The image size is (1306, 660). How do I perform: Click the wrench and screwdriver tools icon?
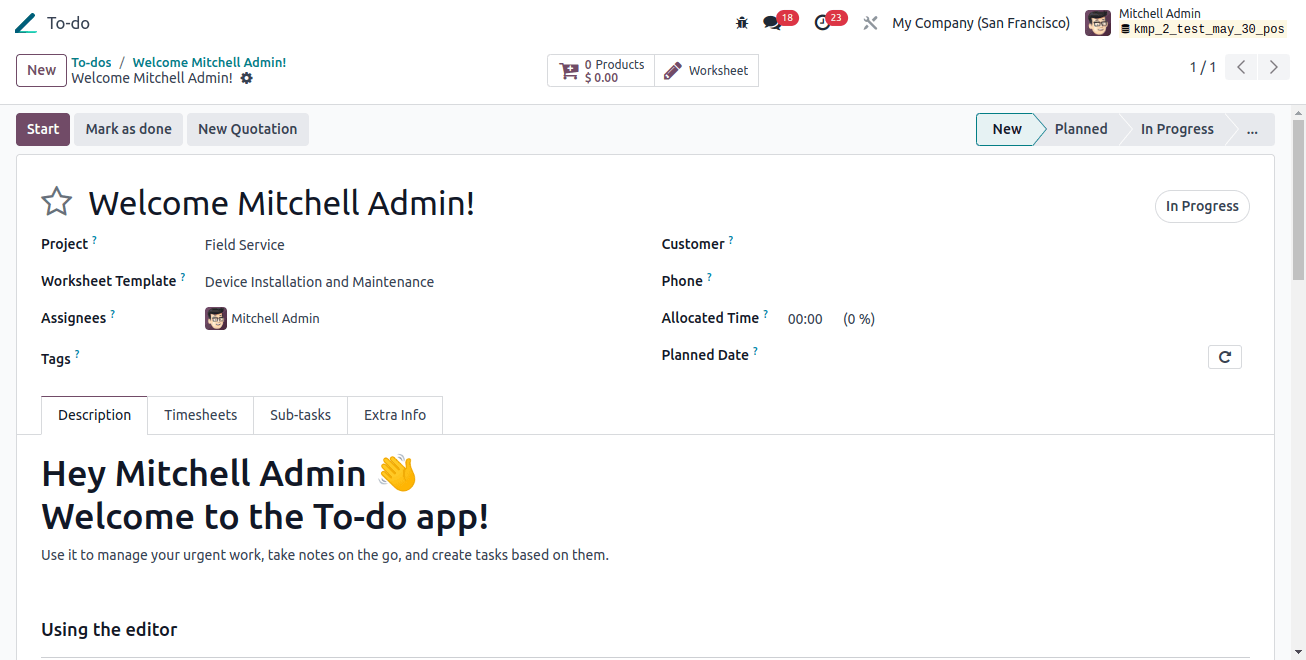coord(870,23)
